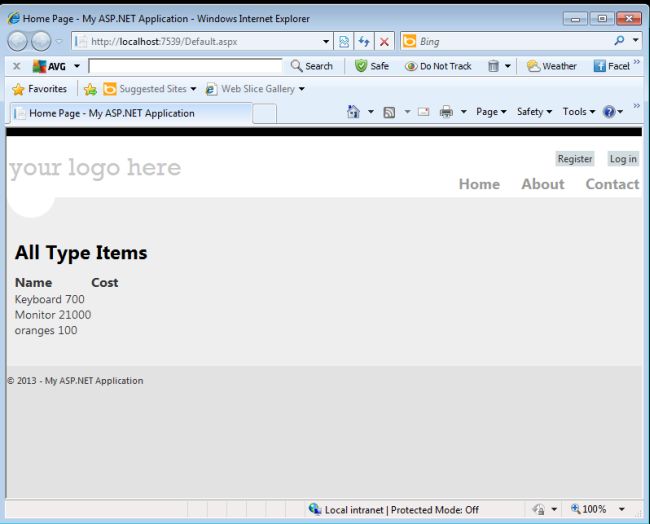Click the browser Forward arrow button
This screenshot has width=650, height=524.
(x=41, y=41)
